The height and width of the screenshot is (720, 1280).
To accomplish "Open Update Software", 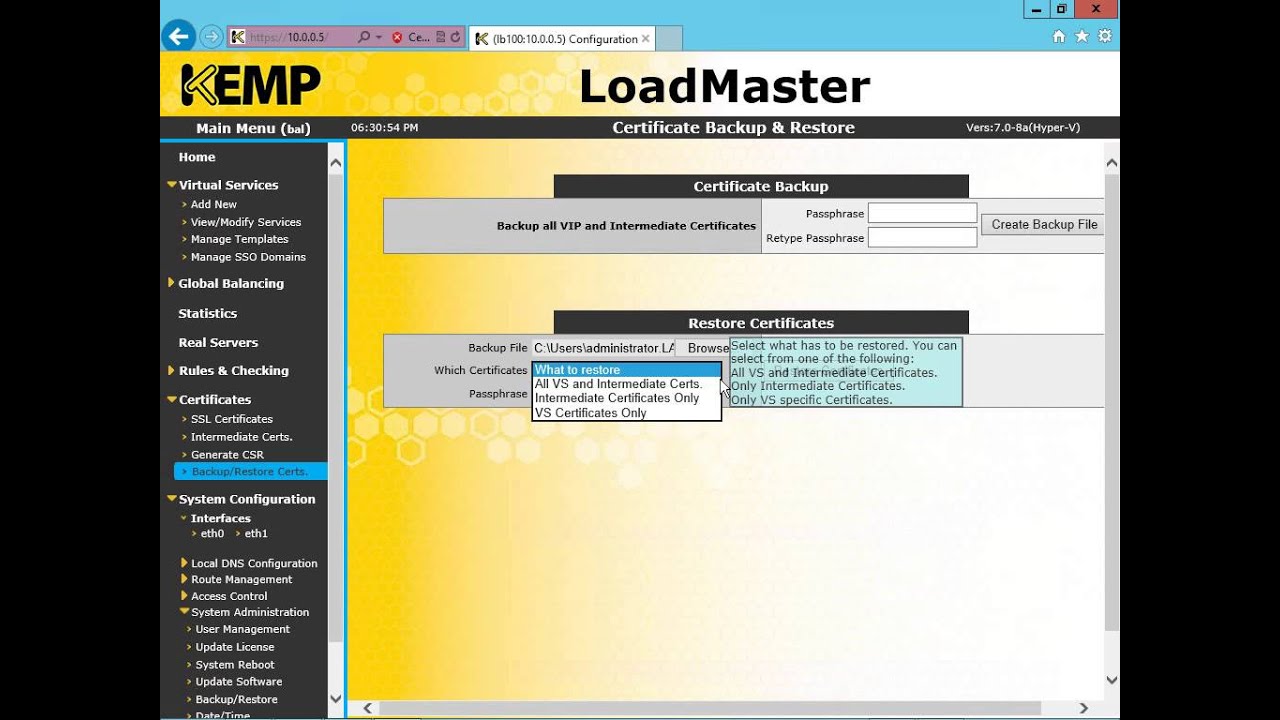I will [x=238, y=682].
